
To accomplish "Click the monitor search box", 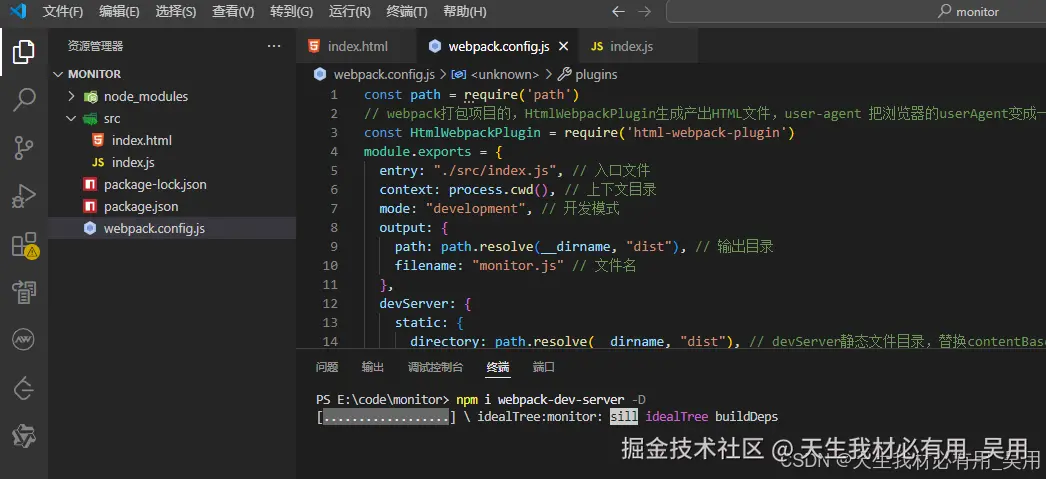I will 856,11.
